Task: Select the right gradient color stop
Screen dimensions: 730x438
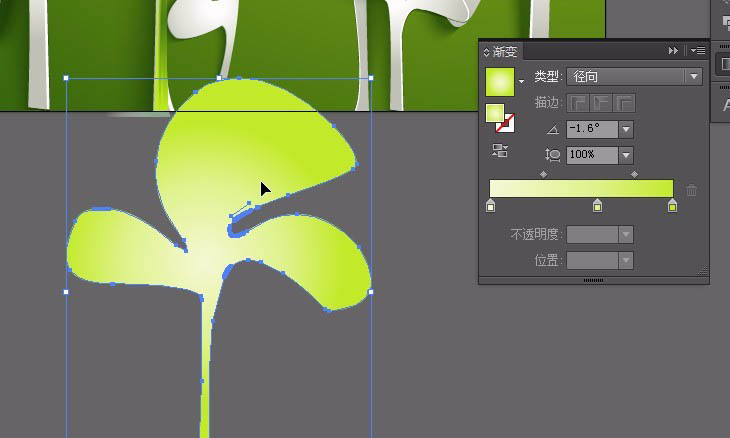Action: [x=672, y=205]
